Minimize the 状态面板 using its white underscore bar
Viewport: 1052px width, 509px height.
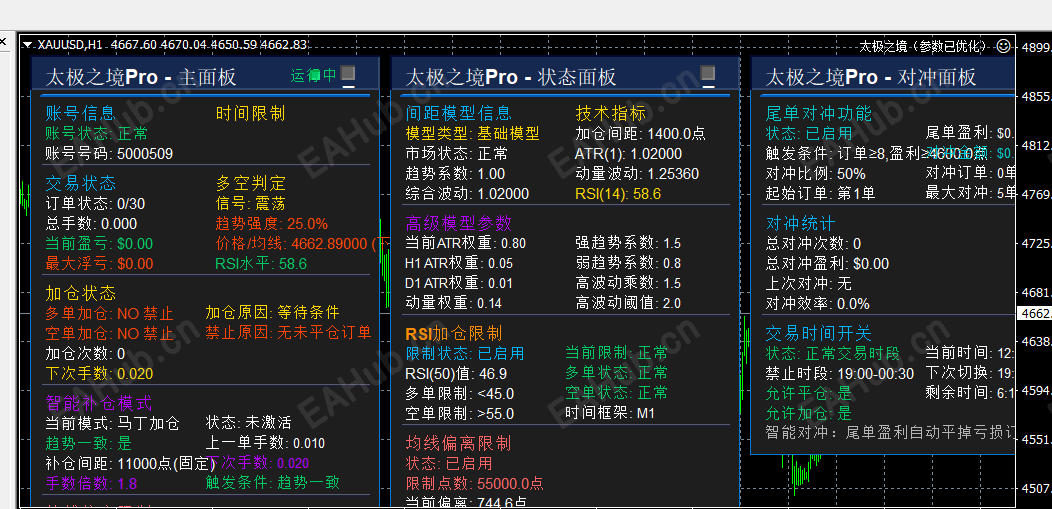point(707,86)
